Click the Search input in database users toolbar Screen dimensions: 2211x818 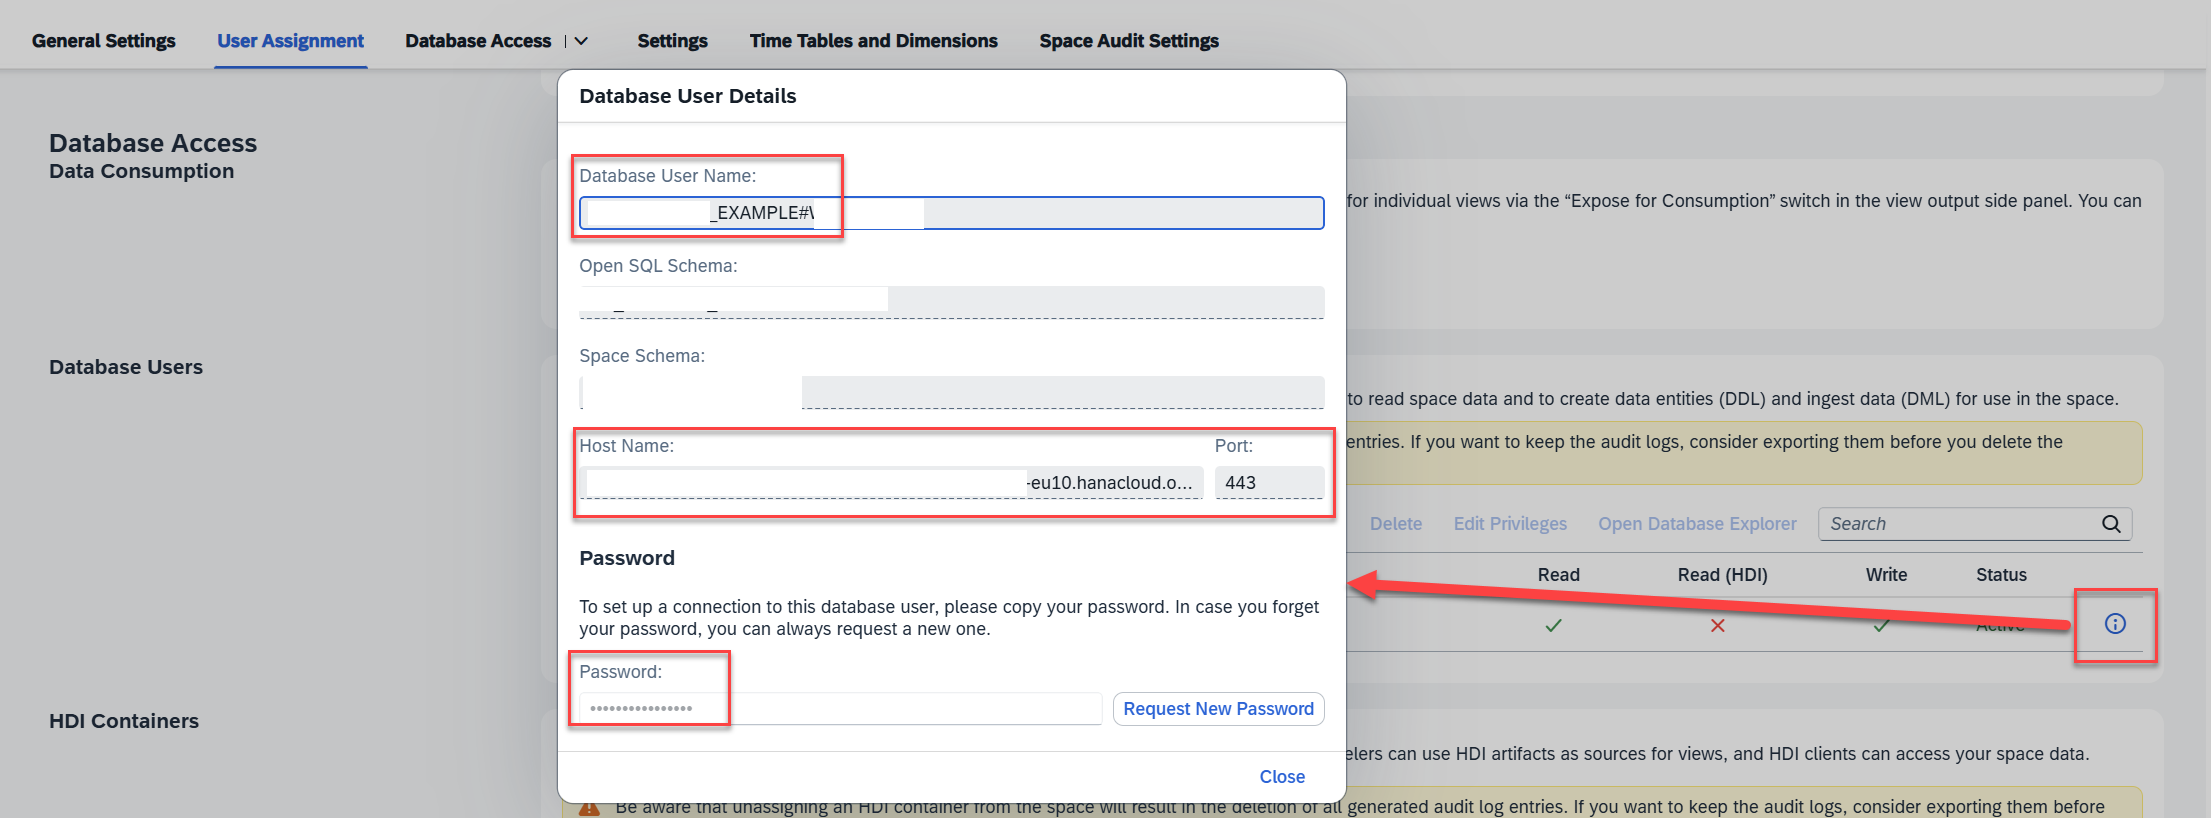coord(1958,524)
